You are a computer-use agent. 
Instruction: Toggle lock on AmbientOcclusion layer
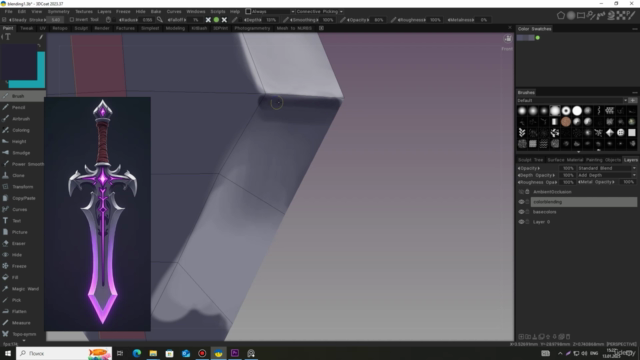point(527,192)
